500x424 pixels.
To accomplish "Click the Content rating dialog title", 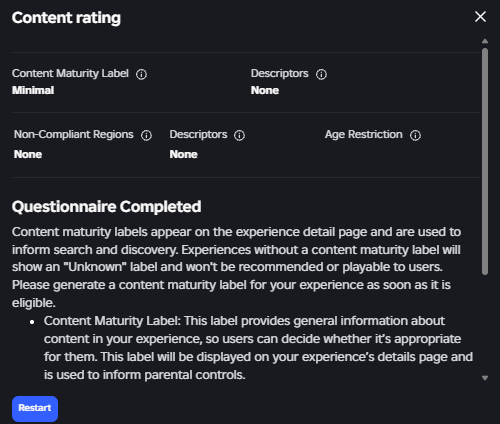I will coord(66,18).
